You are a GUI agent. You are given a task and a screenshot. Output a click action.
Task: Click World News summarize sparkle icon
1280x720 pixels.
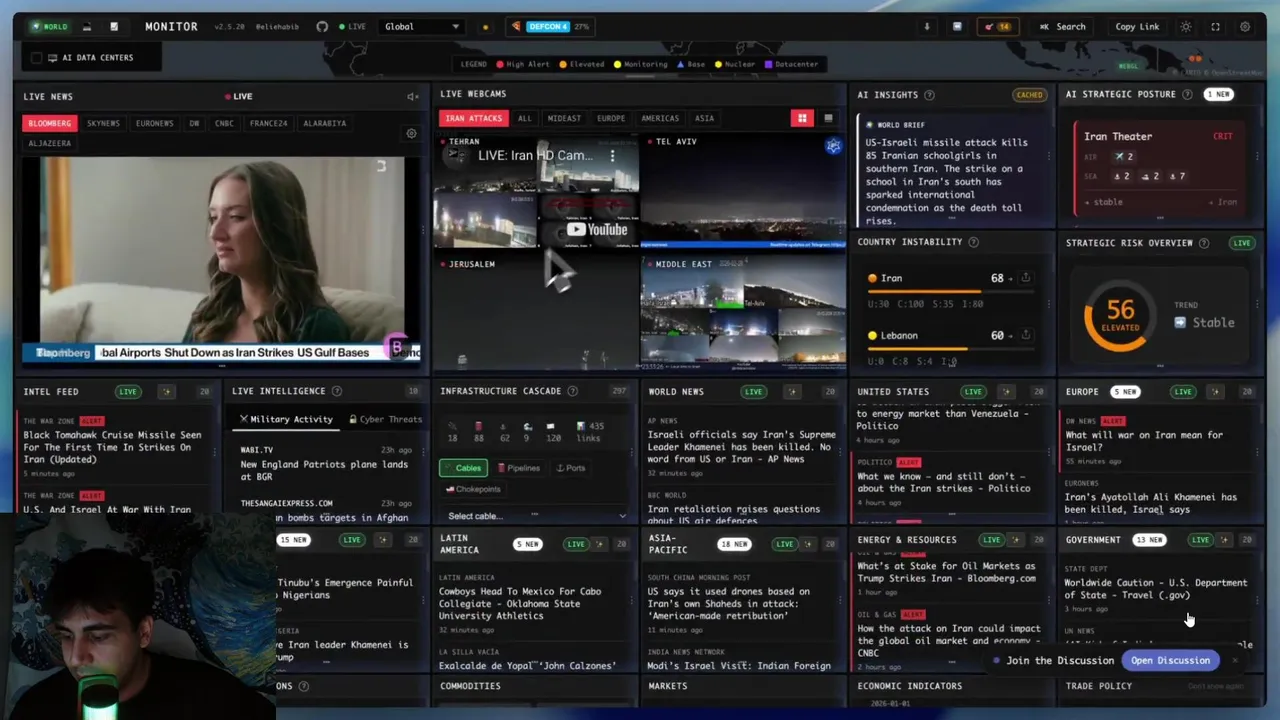[792, 391]
